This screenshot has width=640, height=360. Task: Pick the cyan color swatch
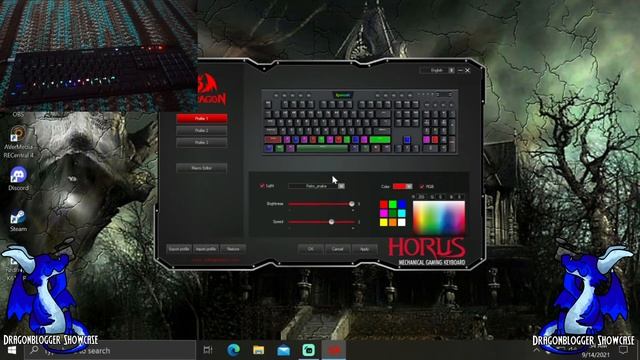pos(402,213)
